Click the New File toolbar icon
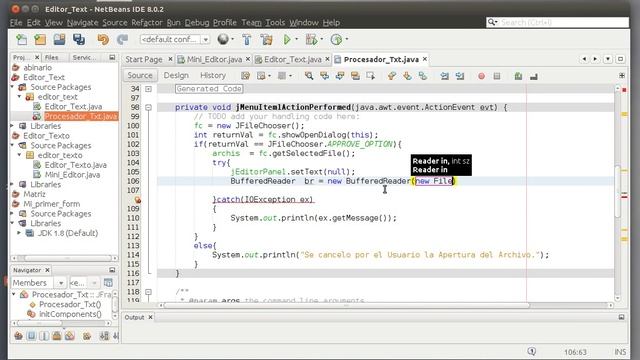 (x=22, y=40)
